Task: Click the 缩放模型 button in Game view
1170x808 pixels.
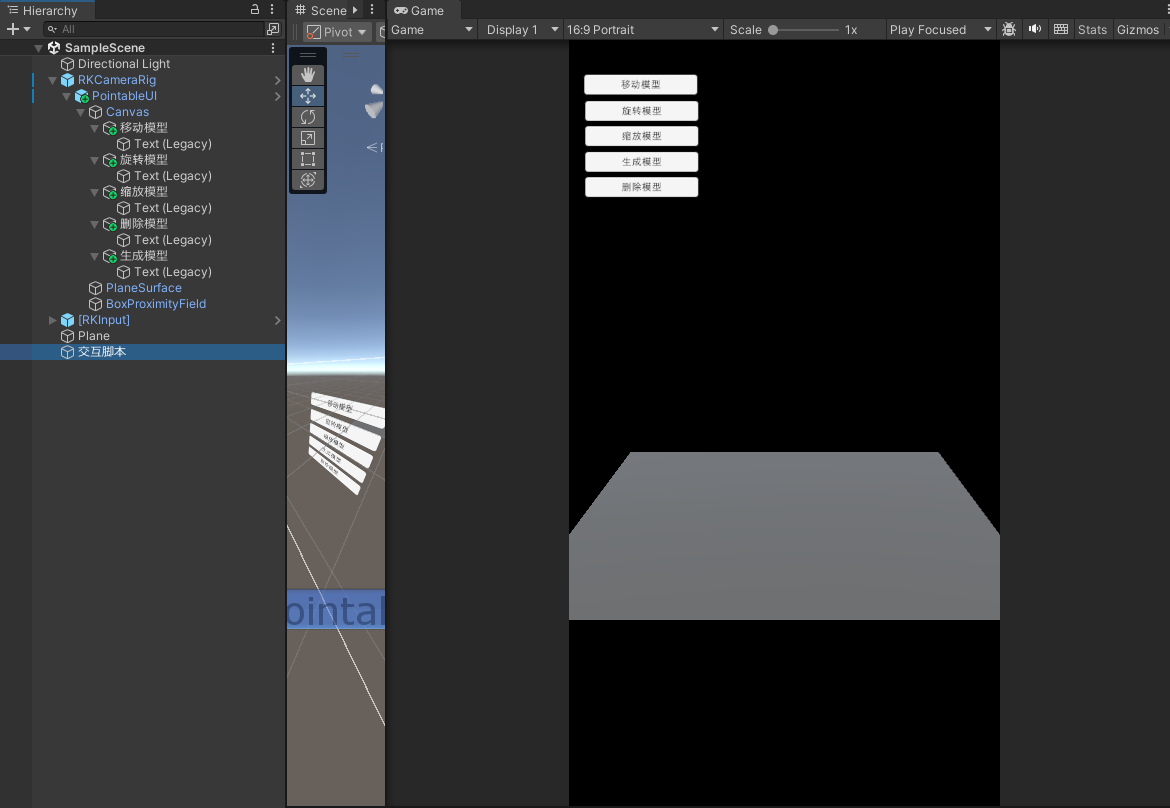Action: pos(642,137)
